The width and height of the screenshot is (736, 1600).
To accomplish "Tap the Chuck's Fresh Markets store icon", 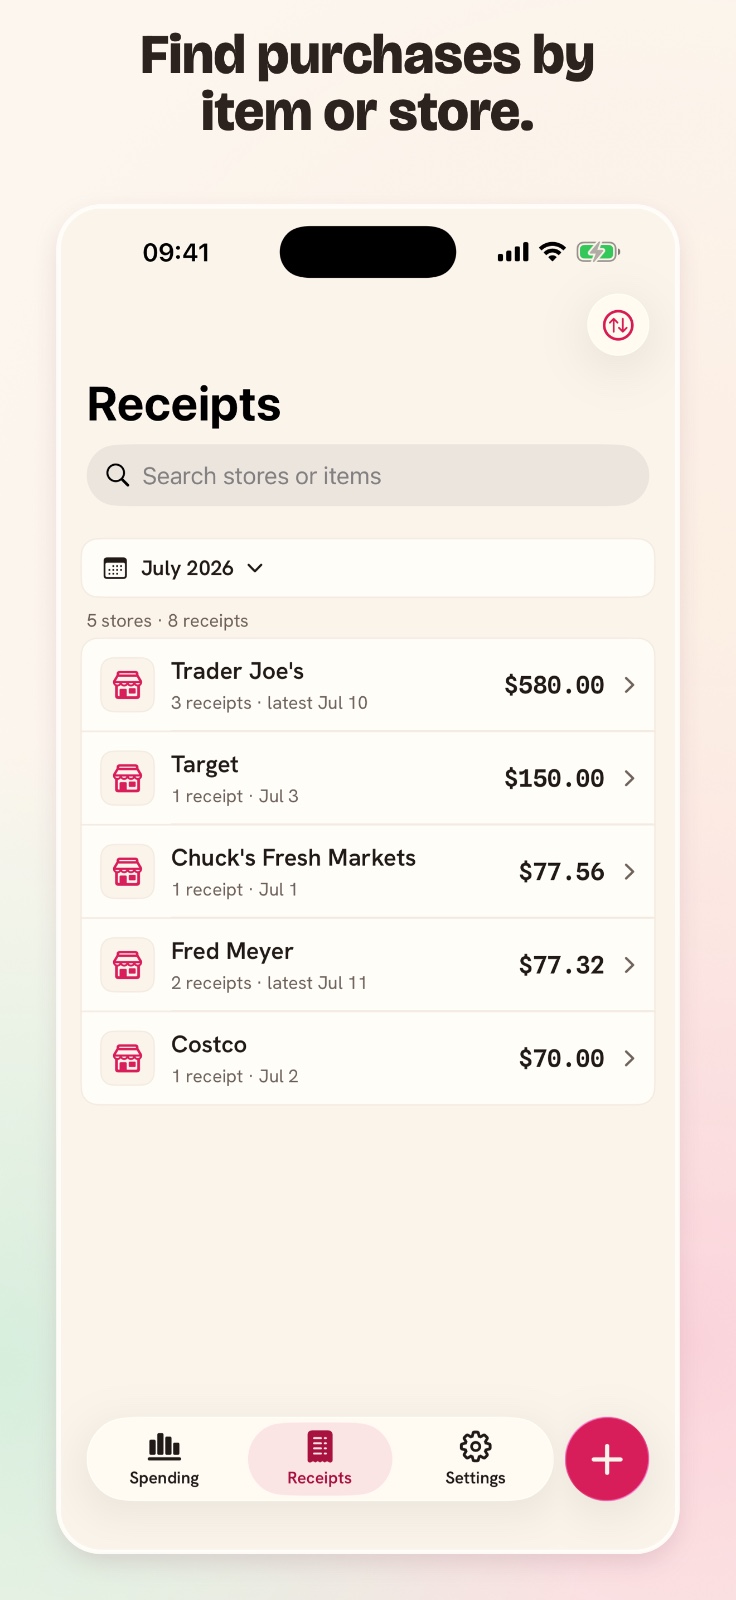I will pyautogui.click(x=128, y=871).
